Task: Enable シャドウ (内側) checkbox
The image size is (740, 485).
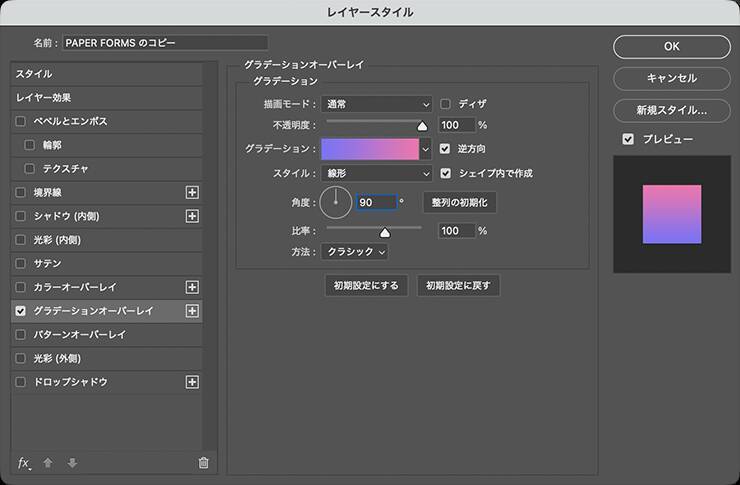Action: click(x=20, y=216)
